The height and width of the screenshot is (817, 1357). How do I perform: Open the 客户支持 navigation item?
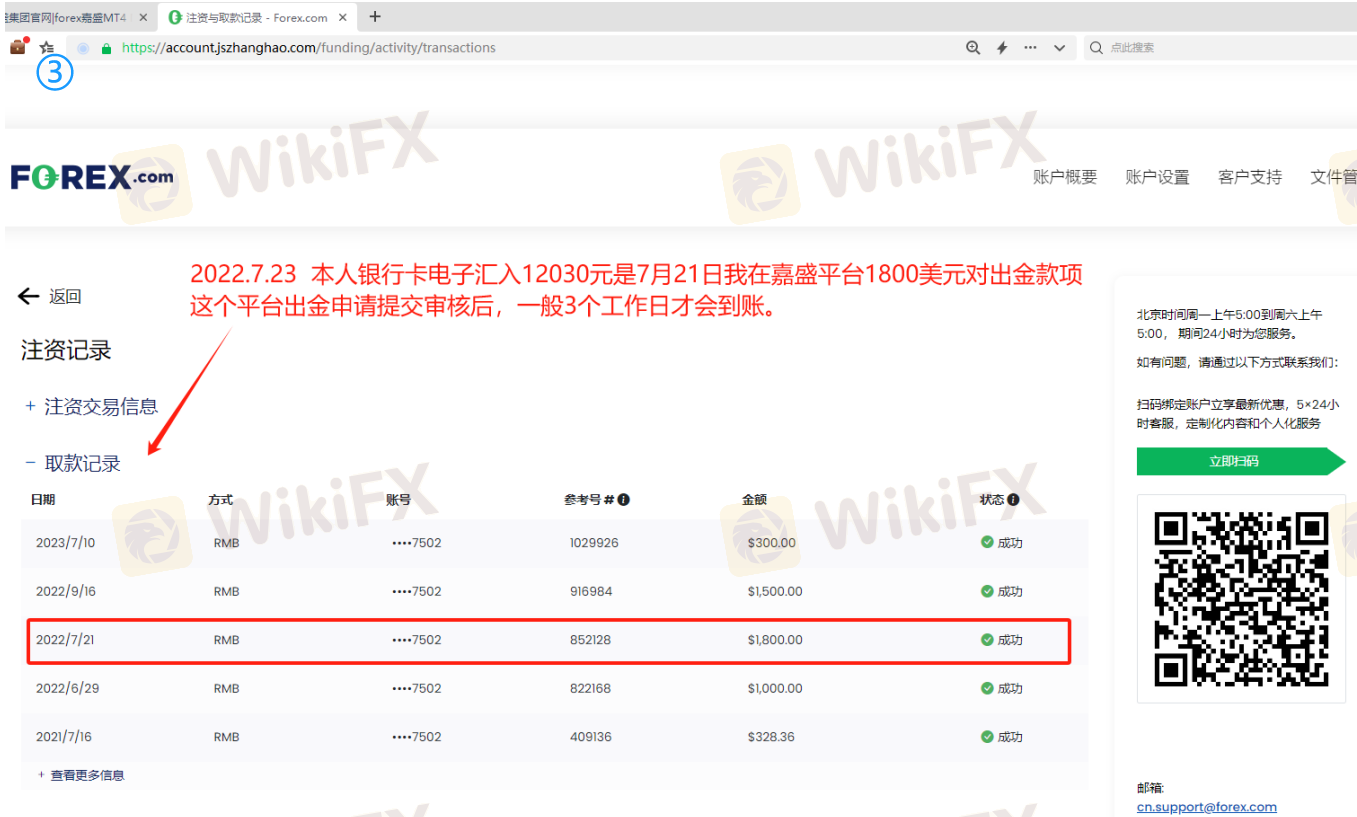pos(1250,177)
